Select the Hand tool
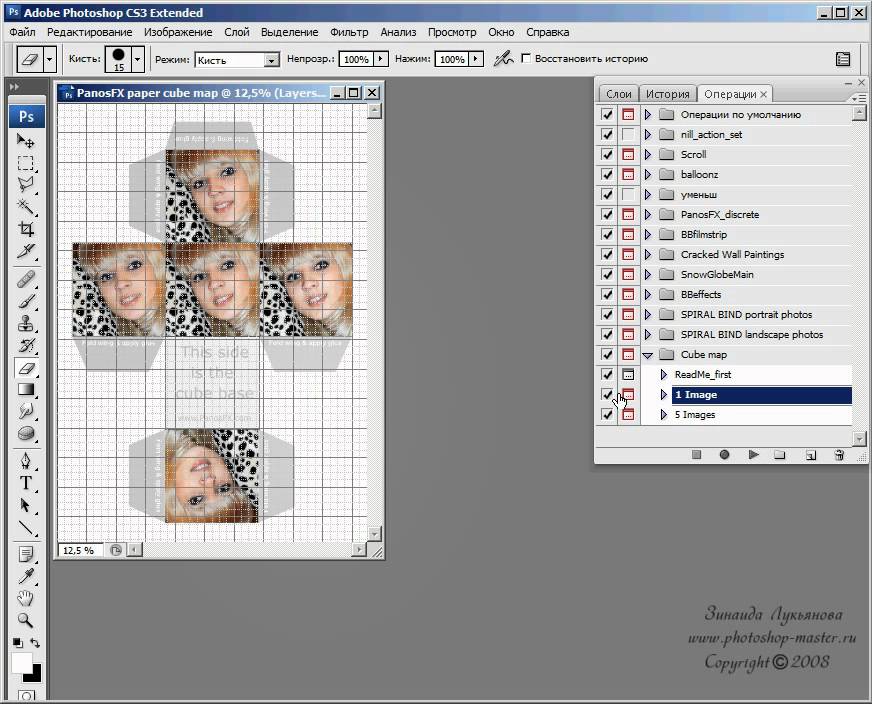Image resolution: width=872 pixels, height=704 pixels. tap(26, 598)
